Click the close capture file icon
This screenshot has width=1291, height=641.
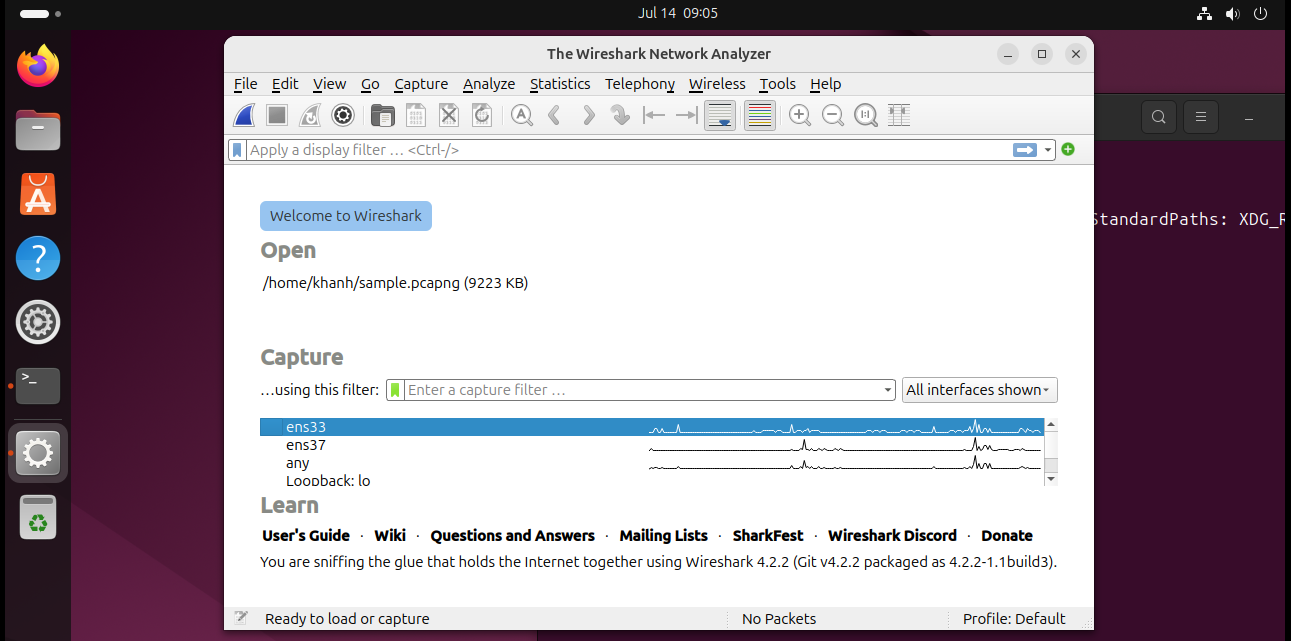coord(449,116)
